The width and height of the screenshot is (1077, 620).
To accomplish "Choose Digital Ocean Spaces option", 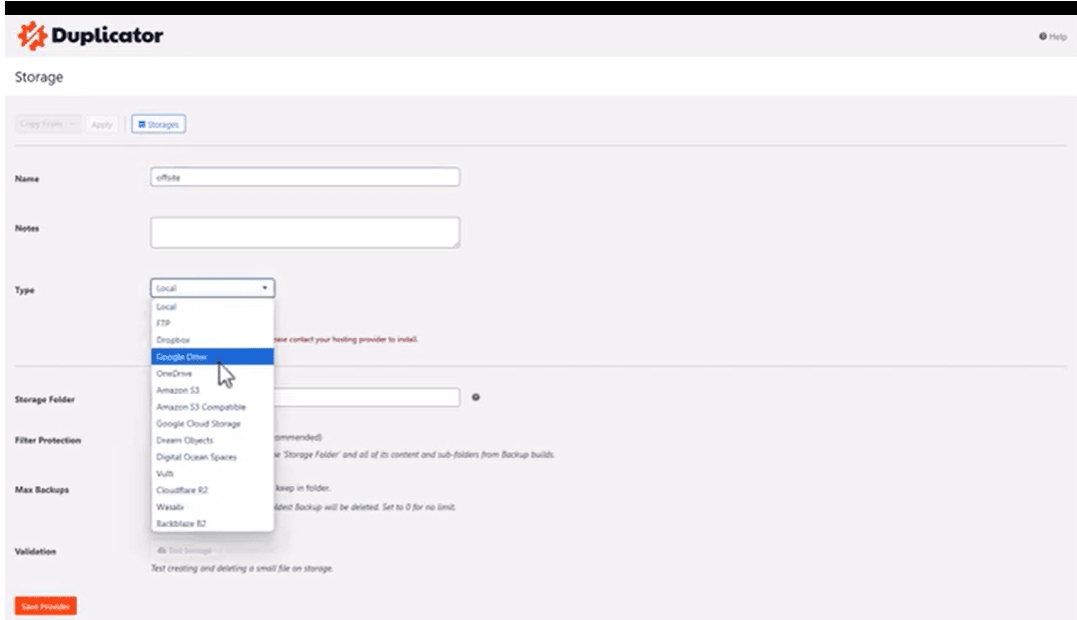I will (196, 457).
